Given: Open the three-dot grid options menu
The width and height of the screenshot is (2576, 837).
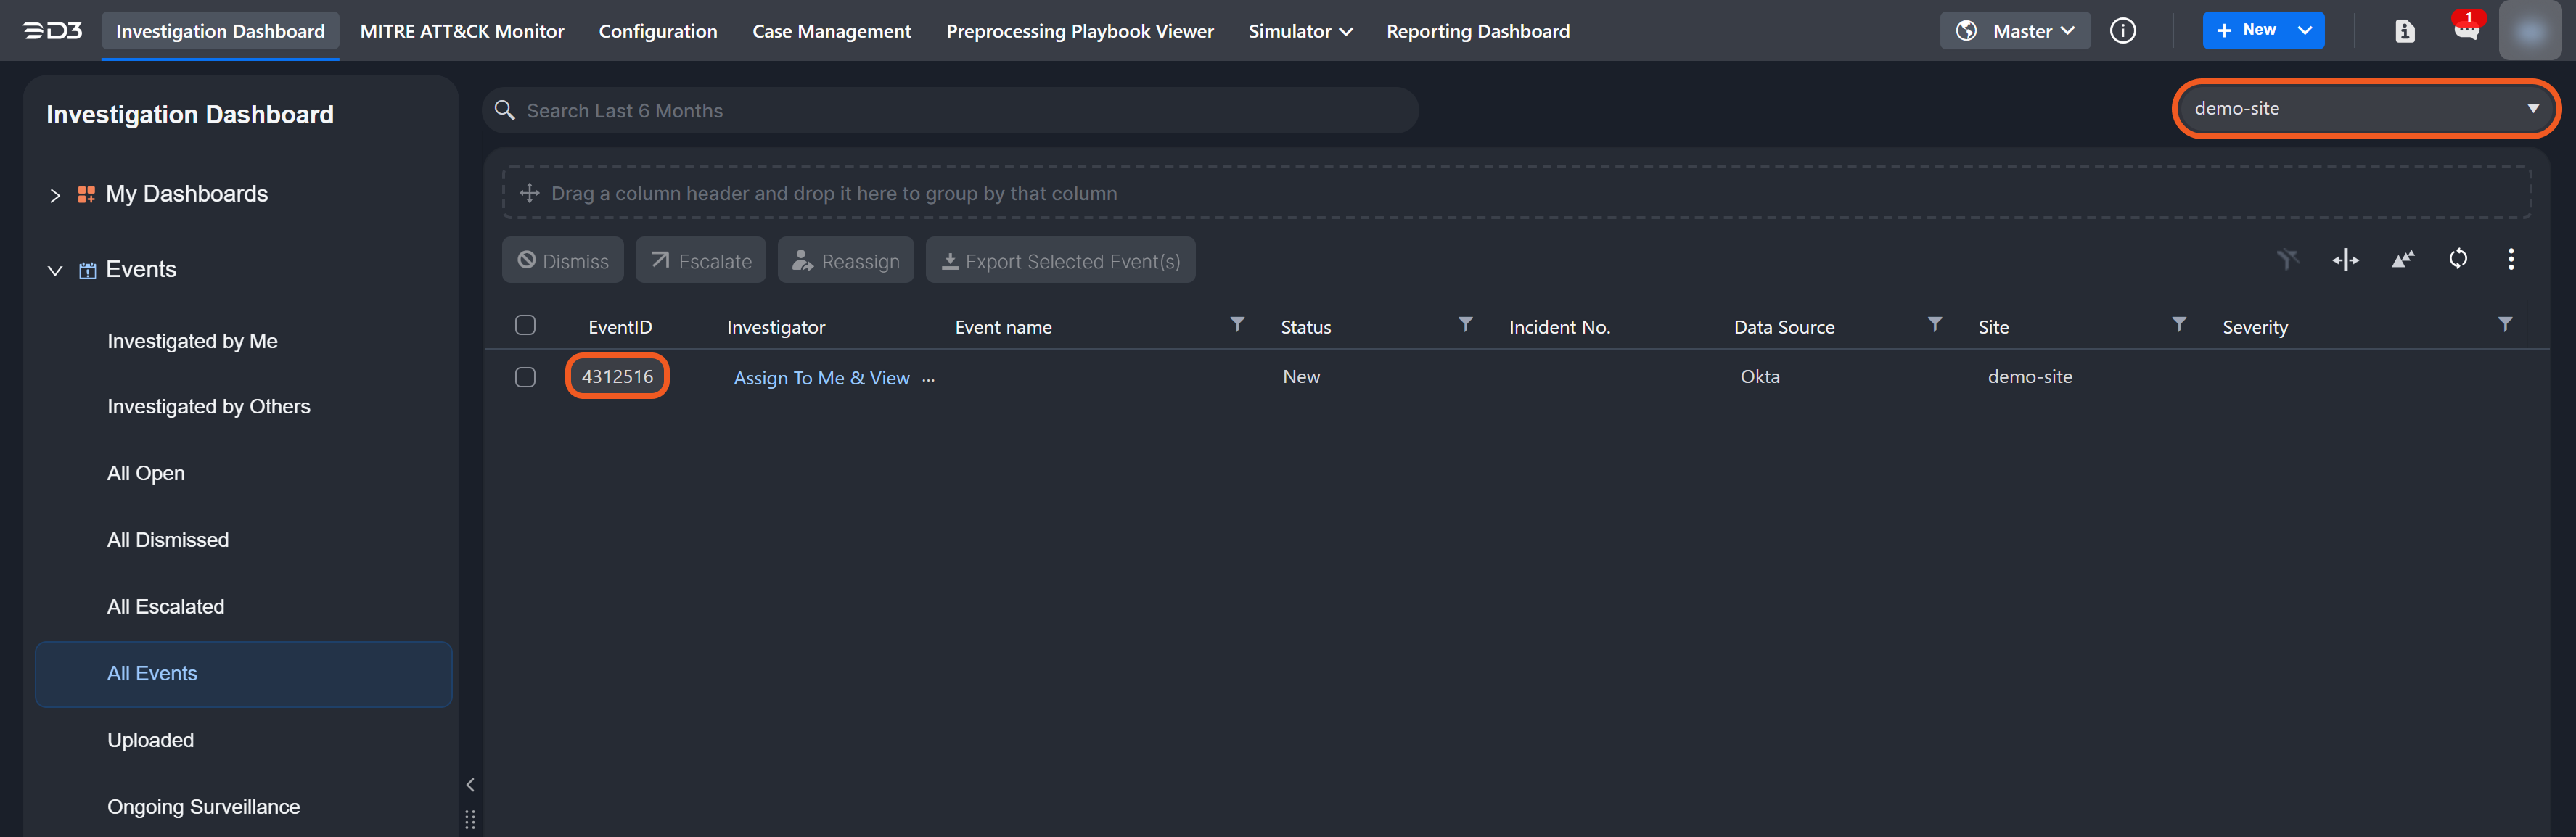Looking at the screenshot, I should point(2510,260).
